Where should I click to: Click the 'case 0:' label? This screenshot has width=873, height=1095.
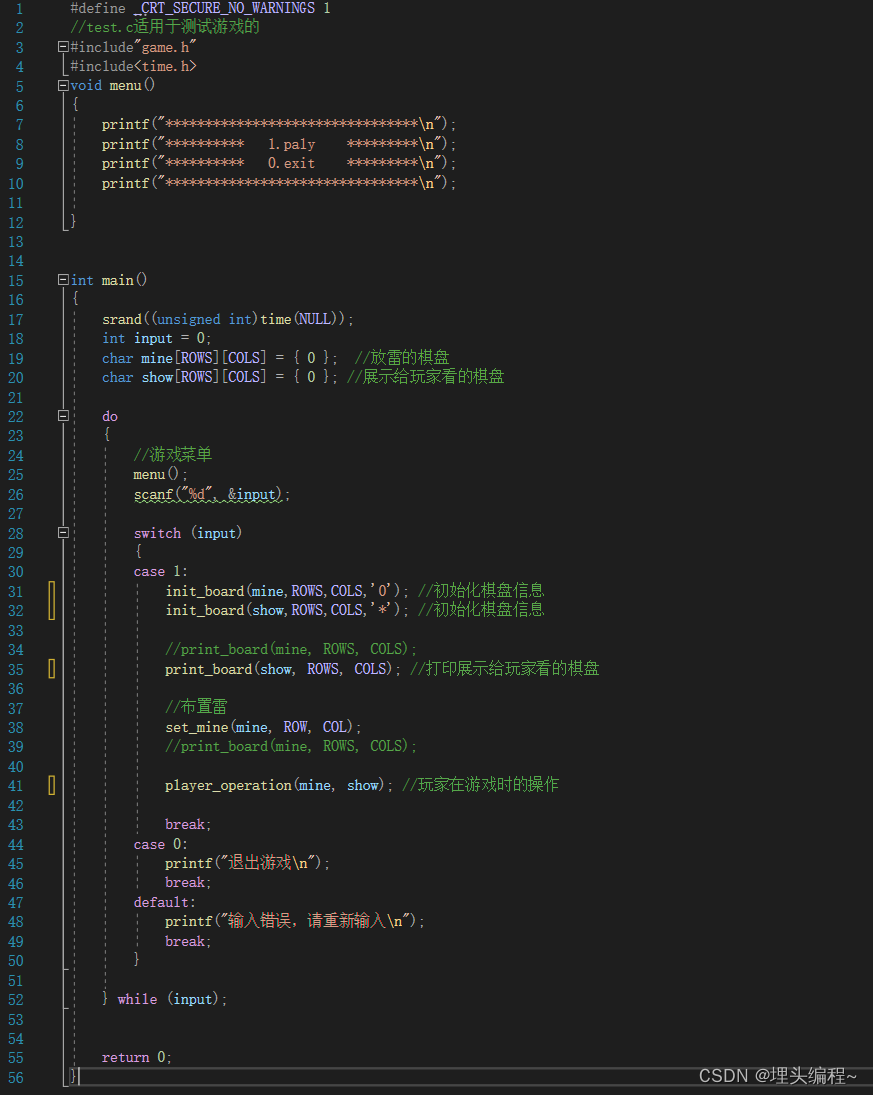(161, 844)
